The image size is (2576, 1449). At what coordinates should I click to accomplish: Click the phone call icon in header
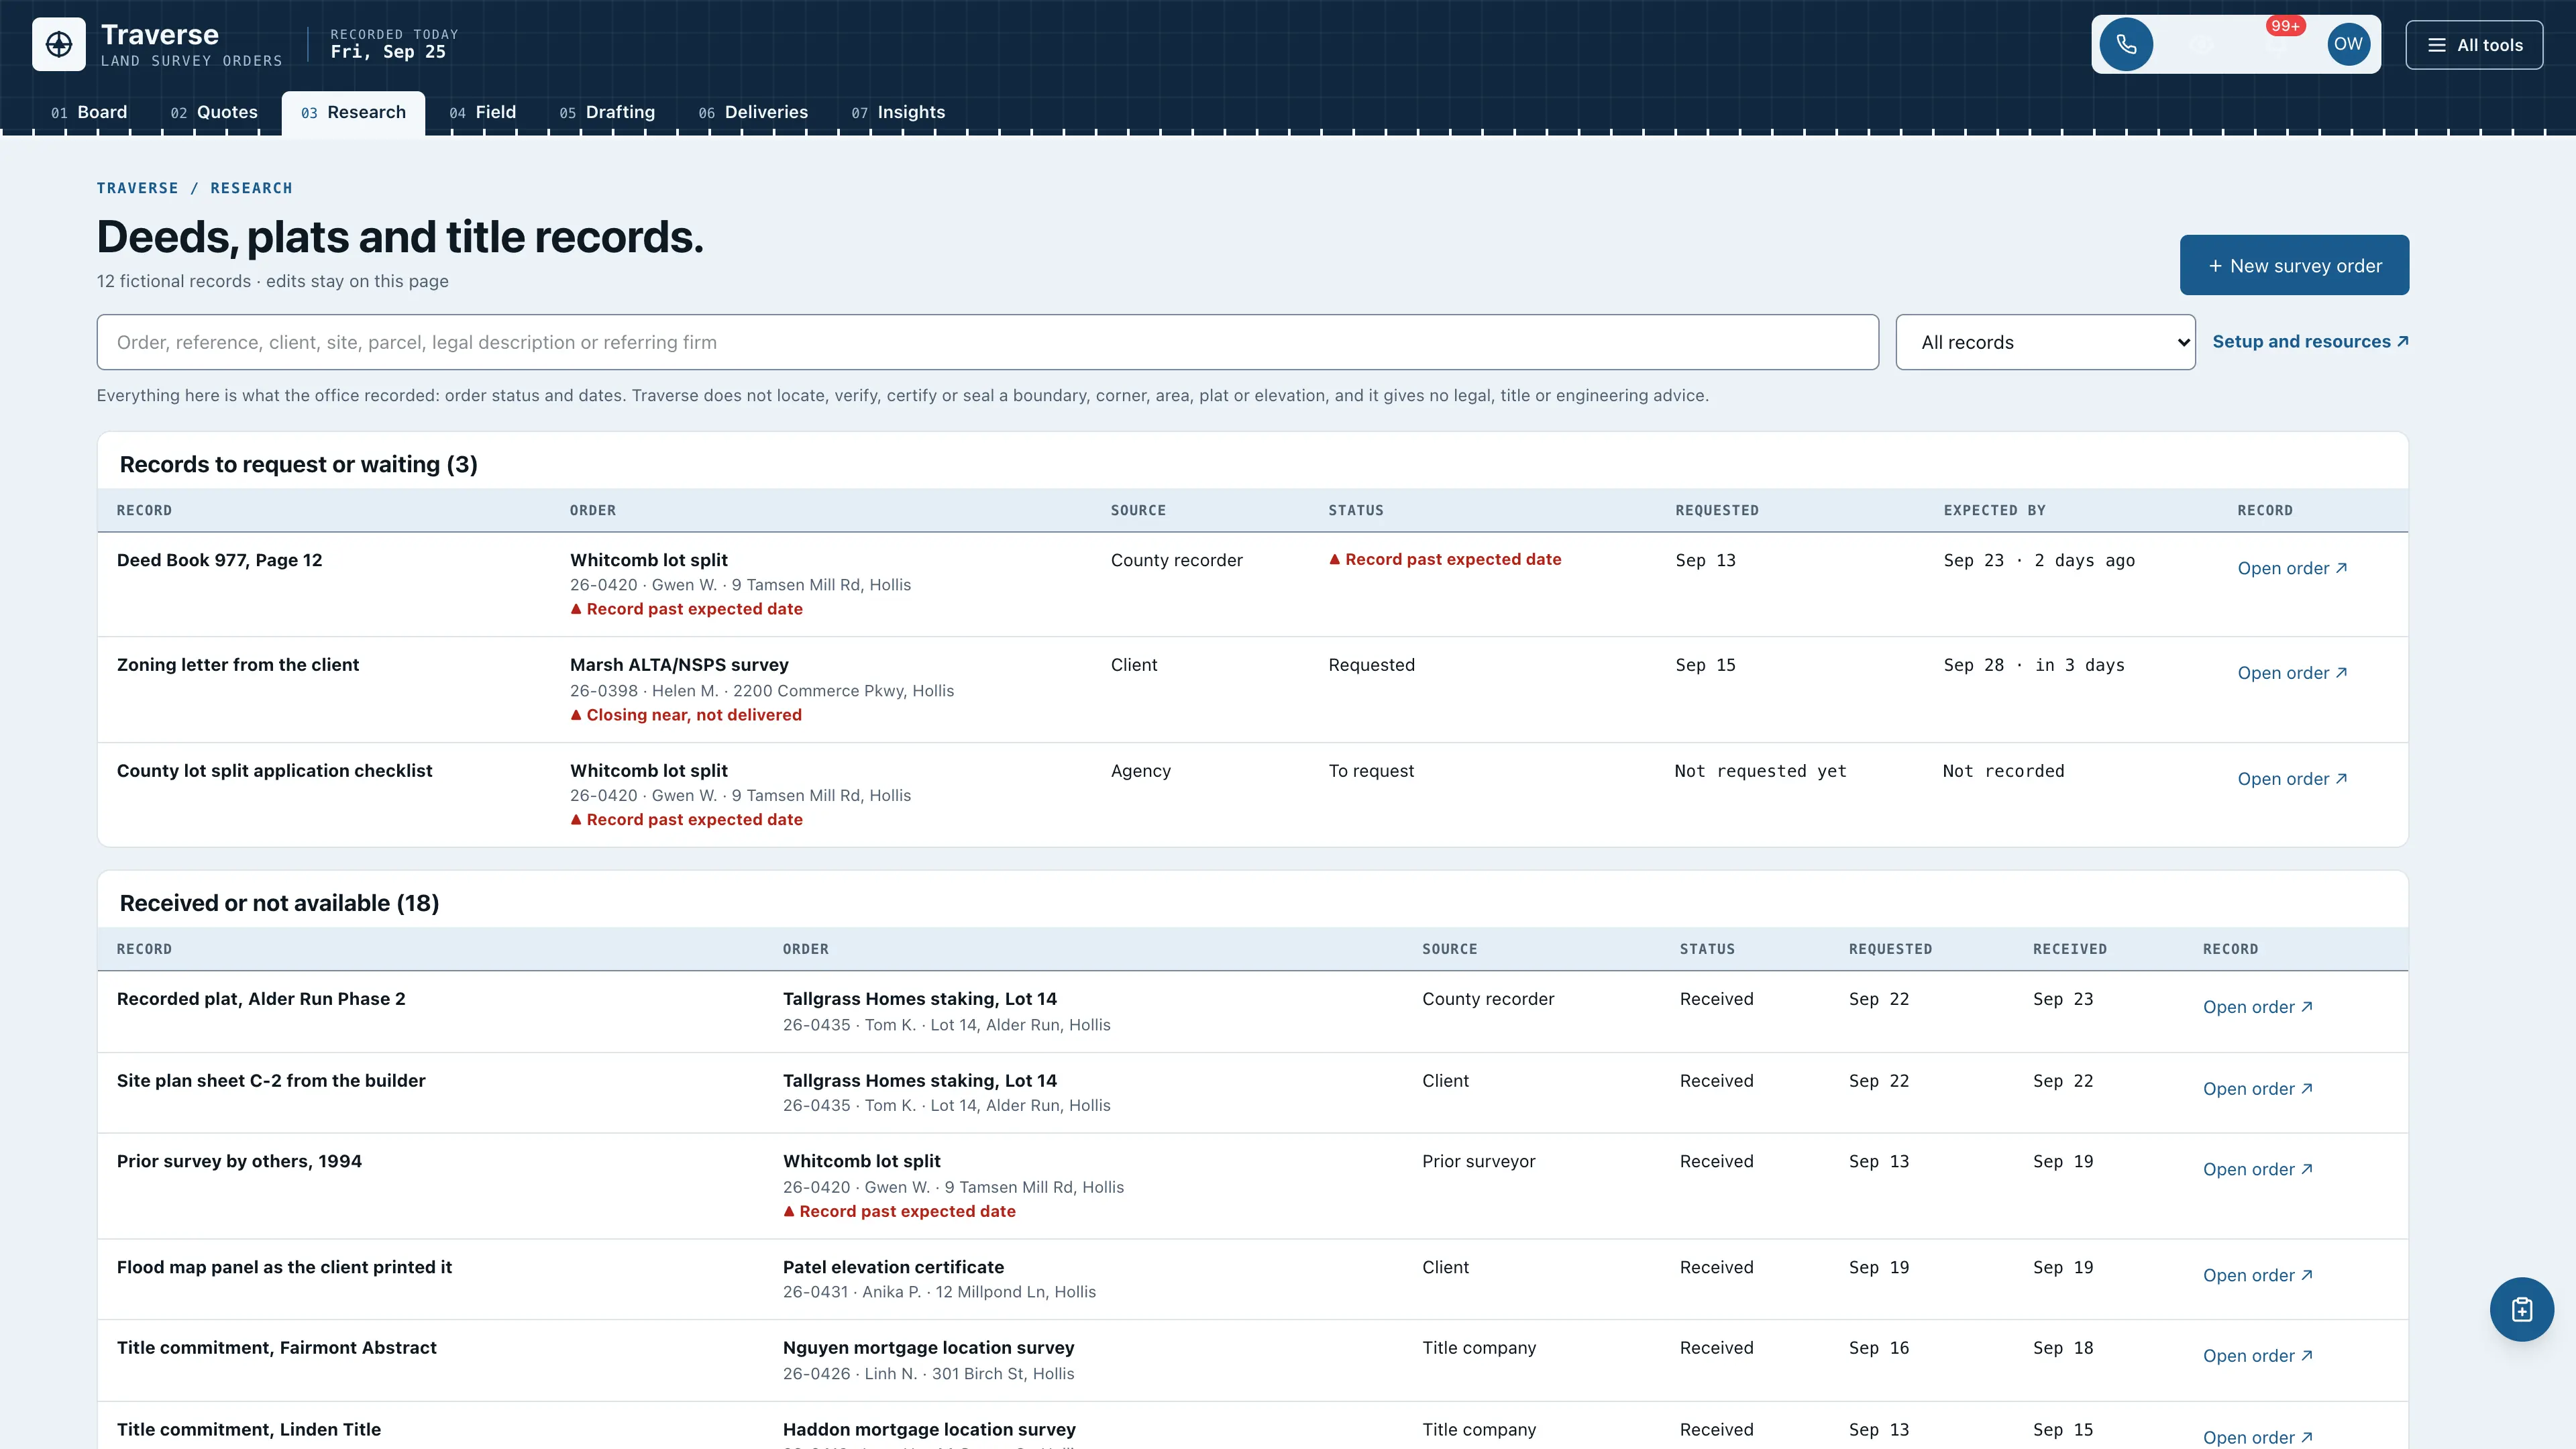[x=2126, y=44]
